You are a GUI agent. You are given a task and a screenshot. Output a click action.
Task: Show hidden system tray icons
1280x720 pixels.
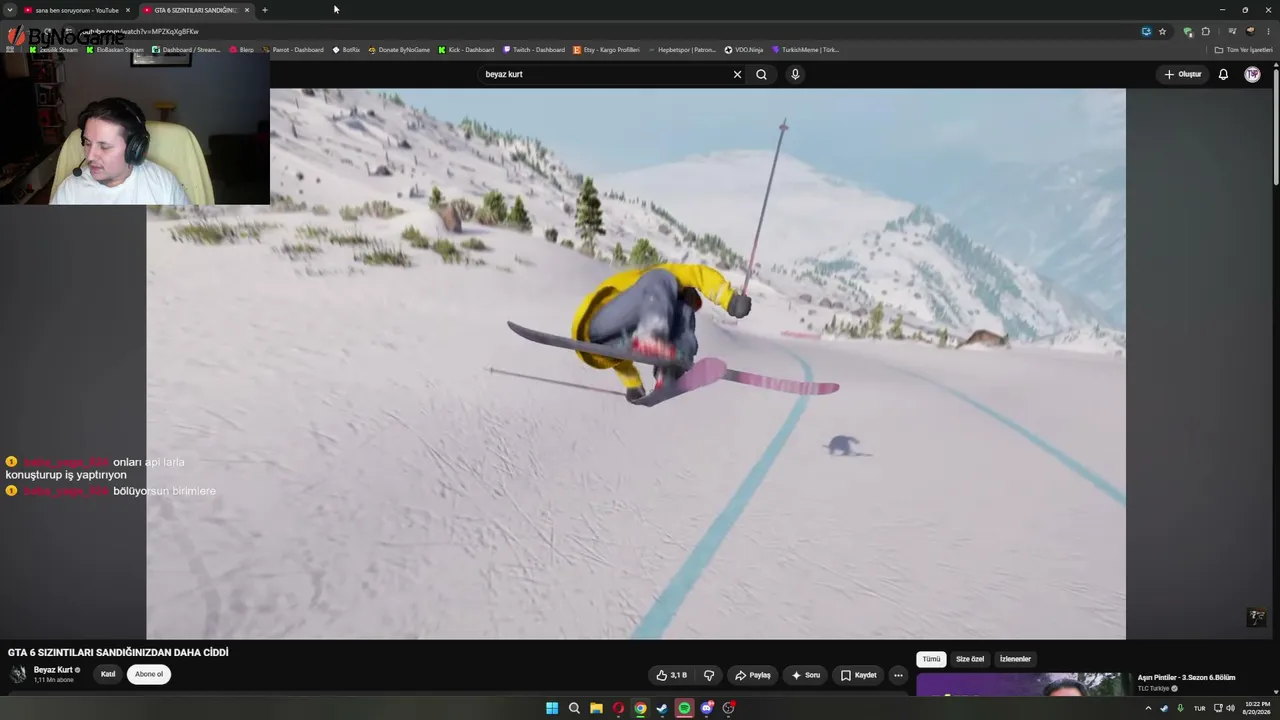(x=1148, y=708)
